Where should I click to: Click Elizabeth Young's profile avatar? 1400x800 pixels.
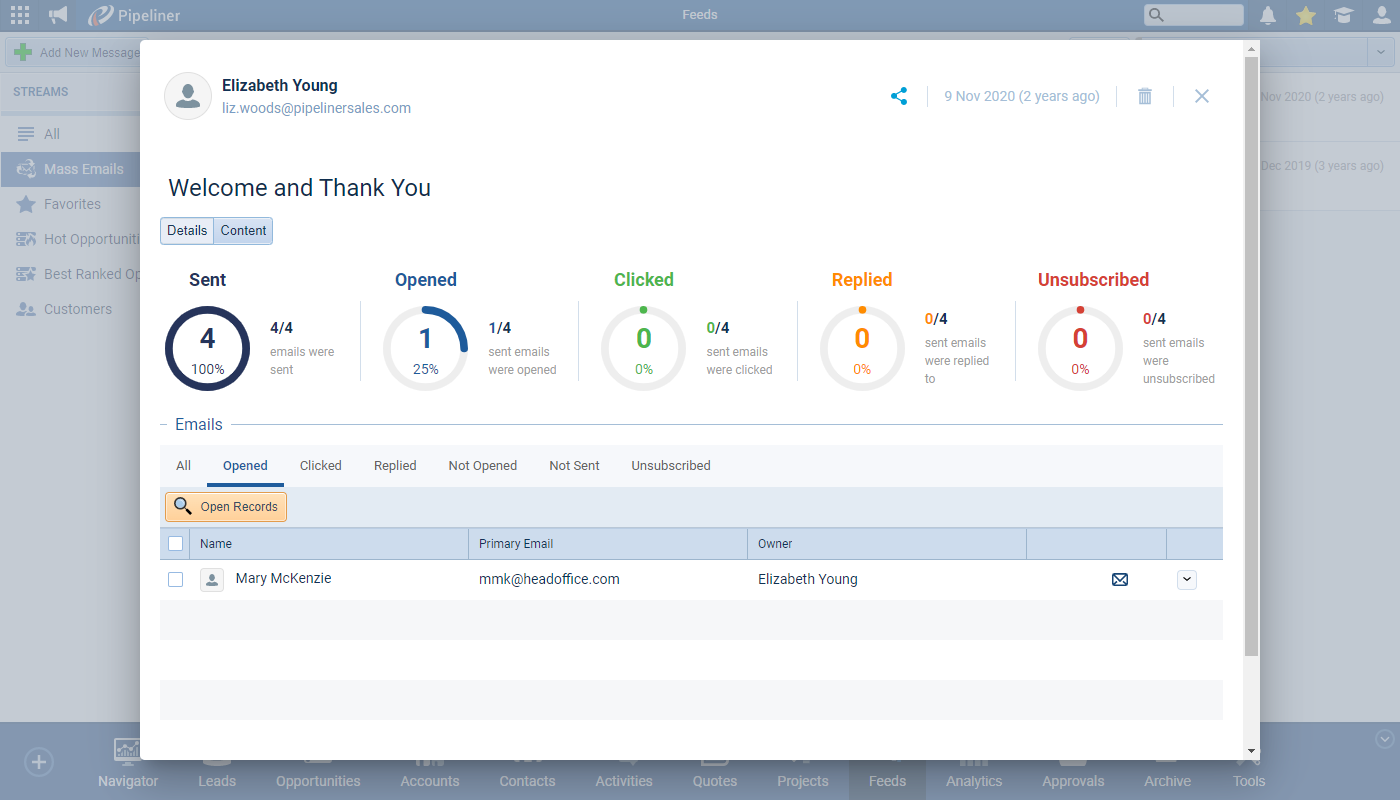(187, 96)
